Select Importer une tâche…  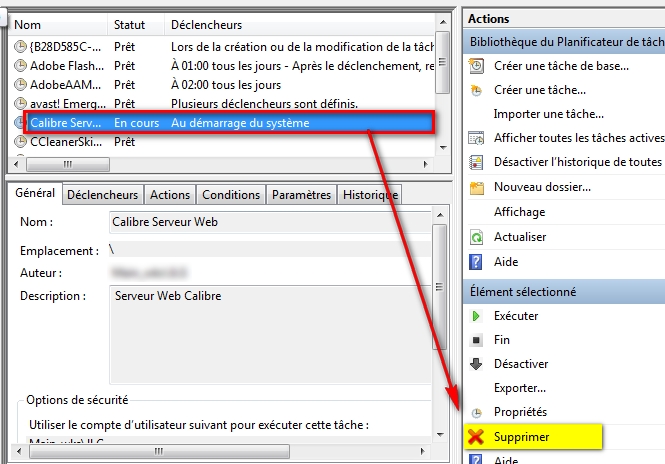point(548,114)
